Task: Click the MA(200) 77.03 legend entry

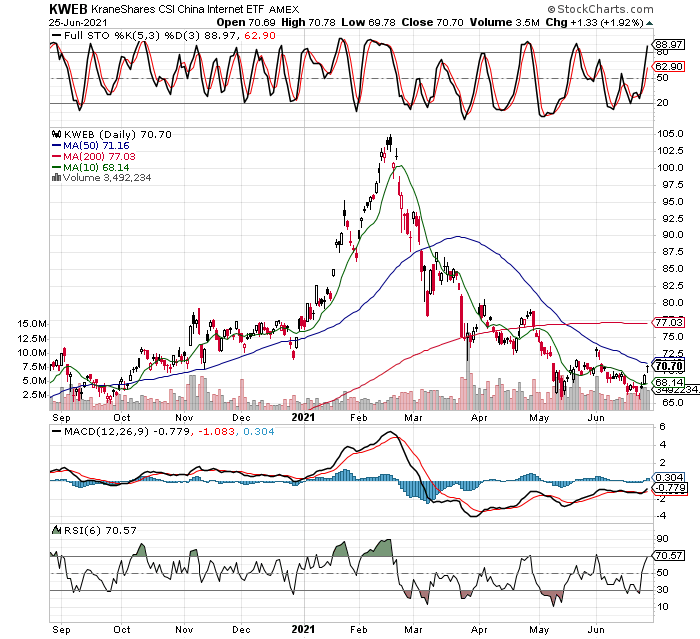Action: click(99, 156)
